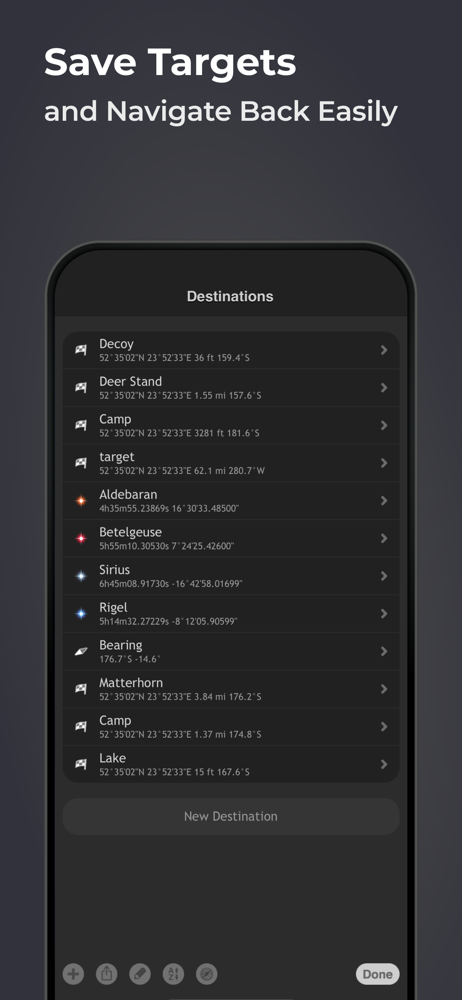
Task: Expand the Sirius entry chevron
Action: tap(384, 576)
